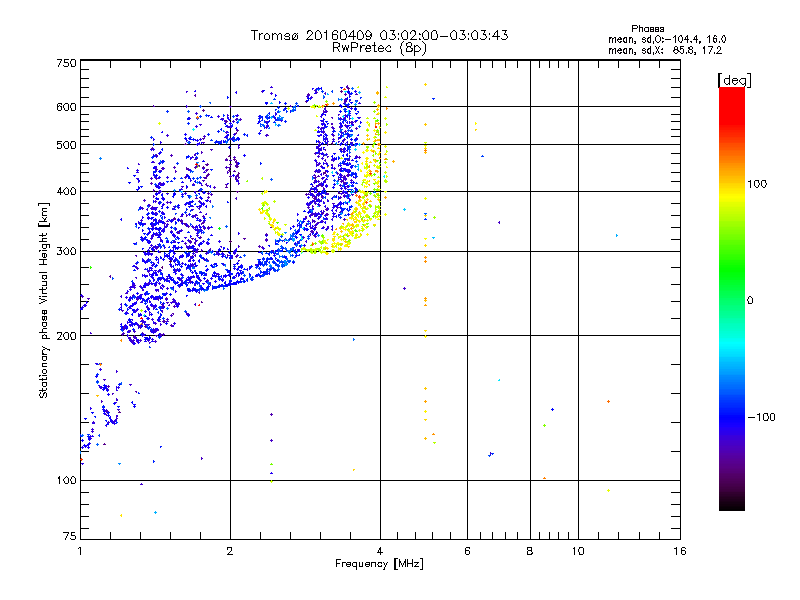Click the '500' y-axis tick label
Image resolution: width=800 pixels, height=600 pixels.
point(66,145)
